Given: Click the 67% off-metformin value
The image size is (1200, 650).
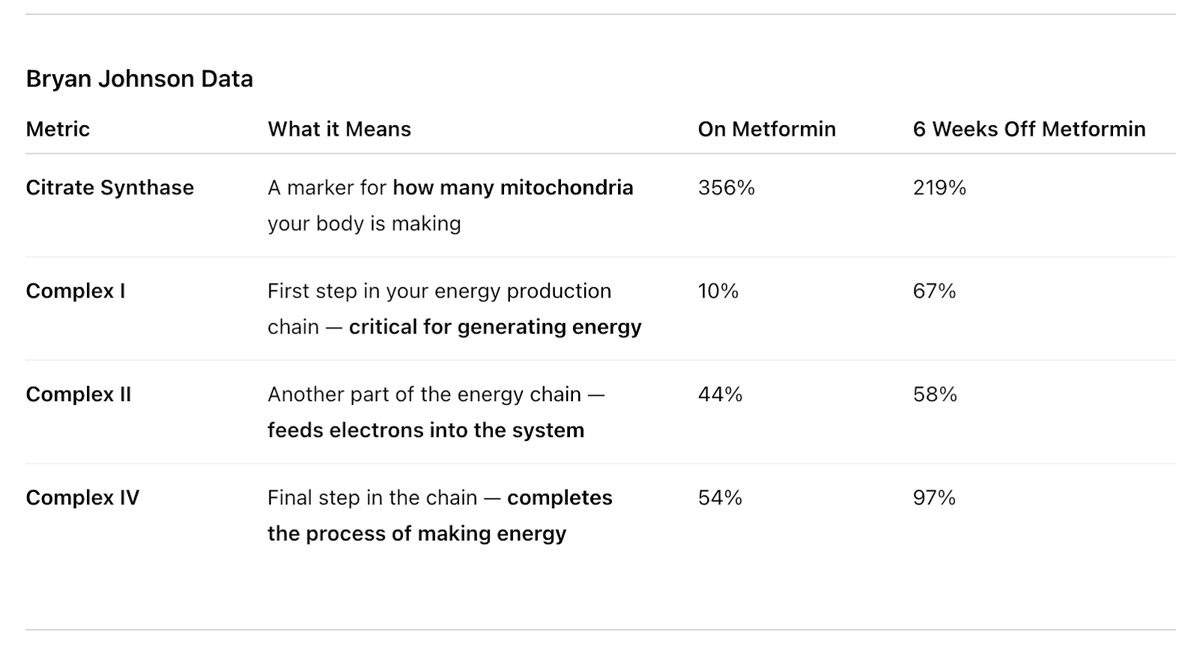Looking at the screenshot, I should pos(934,291).
